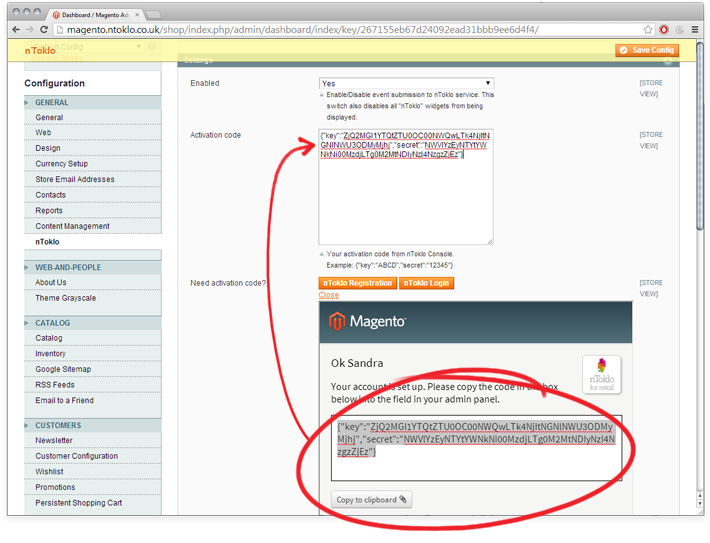The width and height of the screenshot is (710, 543).
Task: Open Persistent Shopping Cart configuration
Action: (x=79, y=504)
